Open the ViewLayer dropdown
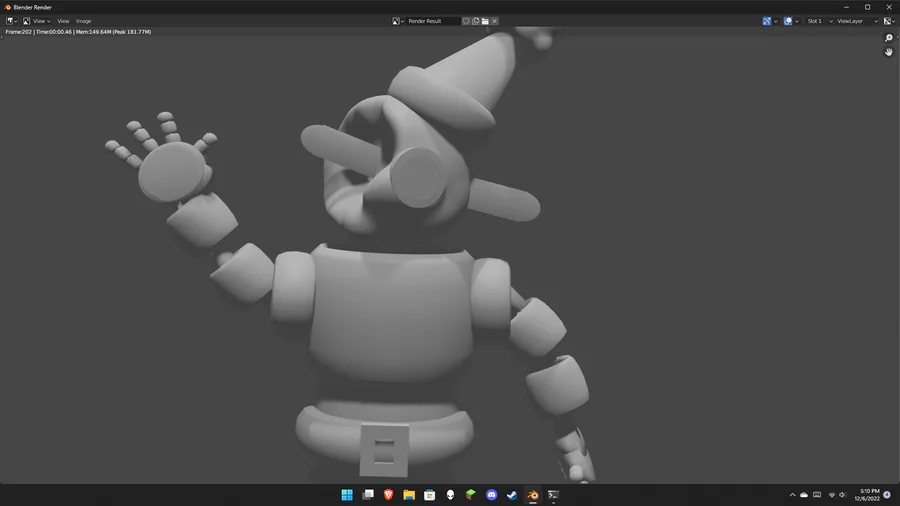Image resolution: width=900 pixels, height=506 pixels. pos(857,21)
